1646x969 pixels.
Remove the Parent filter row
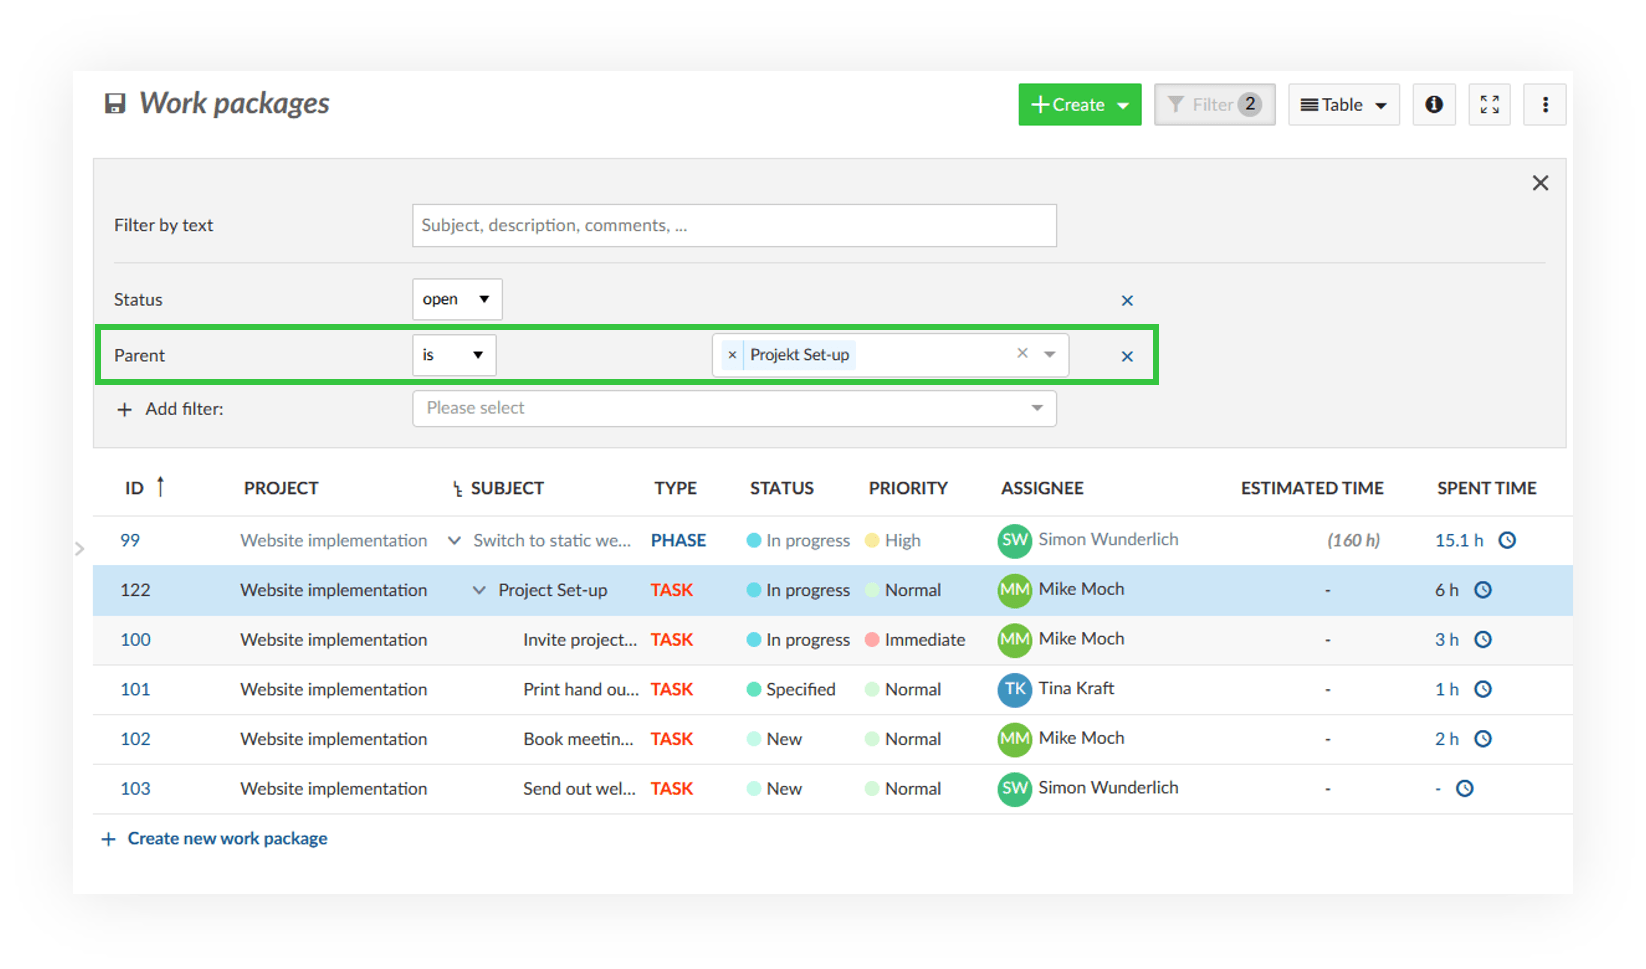[x=1127, y=357]
